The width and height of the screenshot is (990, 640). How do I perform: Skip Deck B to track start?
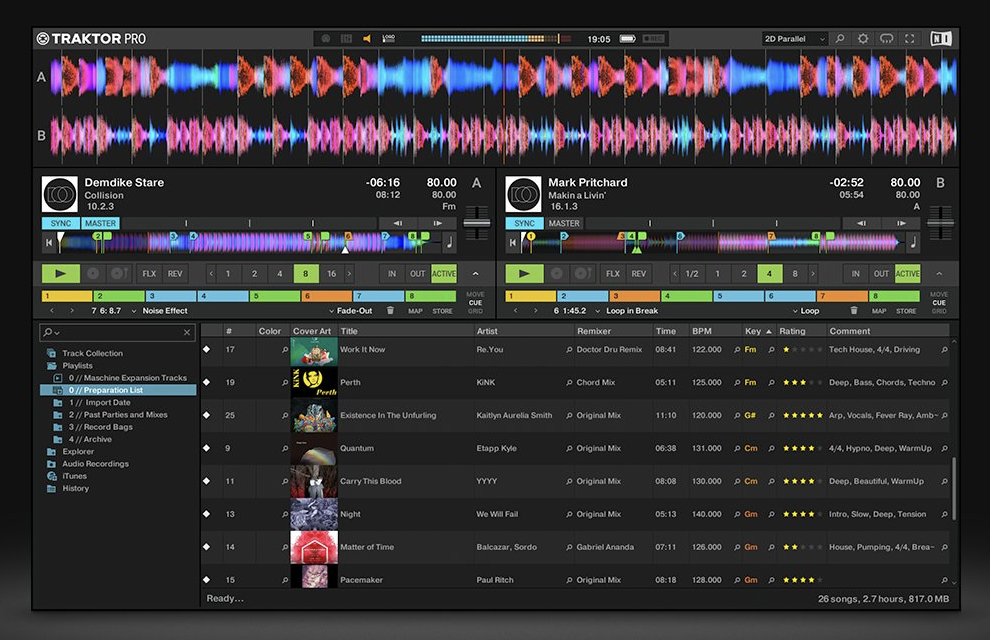click(512, 242)
